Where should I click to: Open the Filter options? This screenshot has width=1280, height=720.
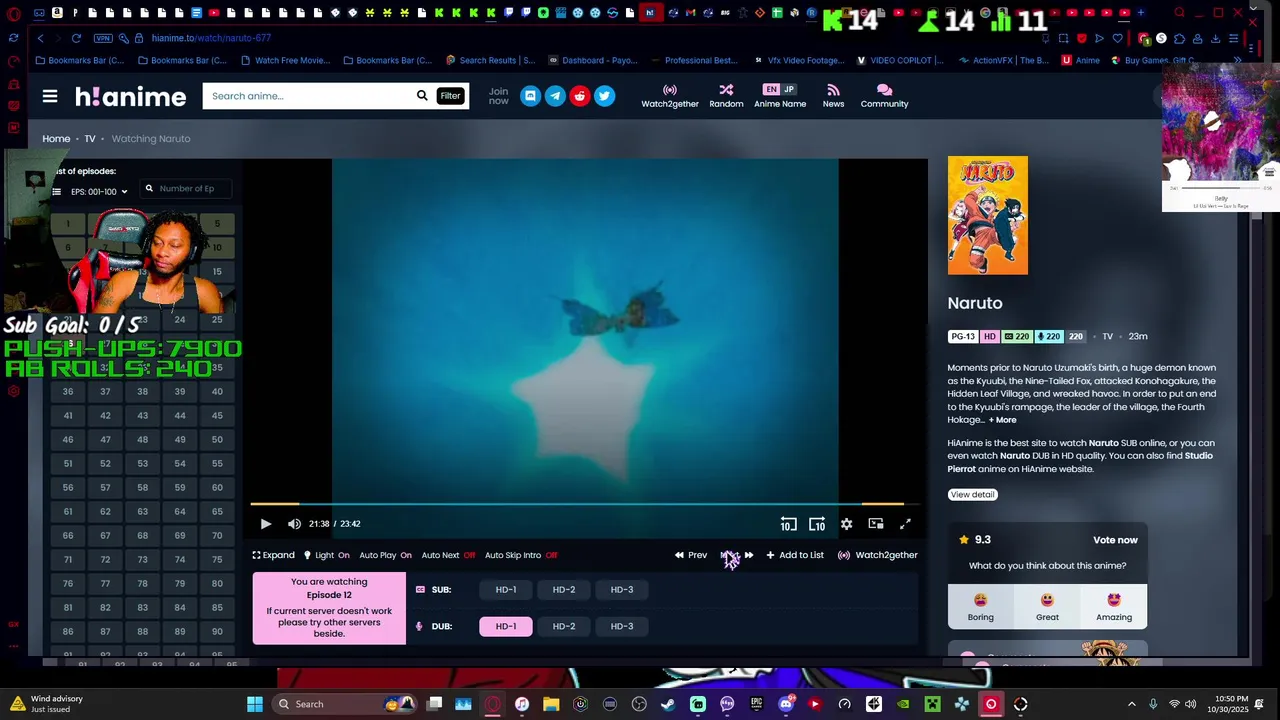(x=450, y=96)
